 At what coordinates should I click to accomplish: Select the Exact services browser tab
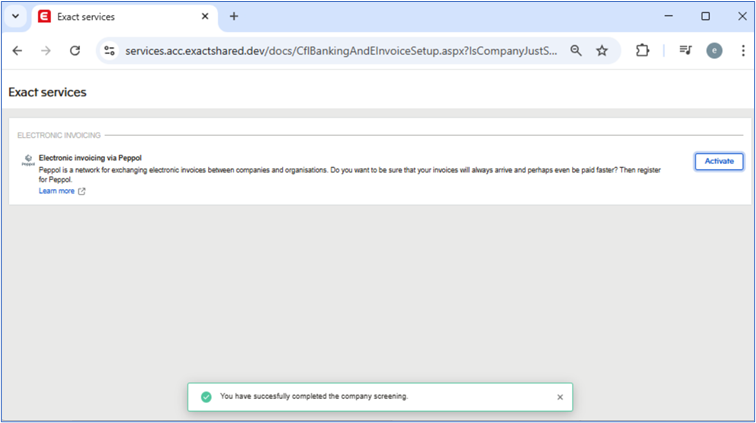coord(110,17)
